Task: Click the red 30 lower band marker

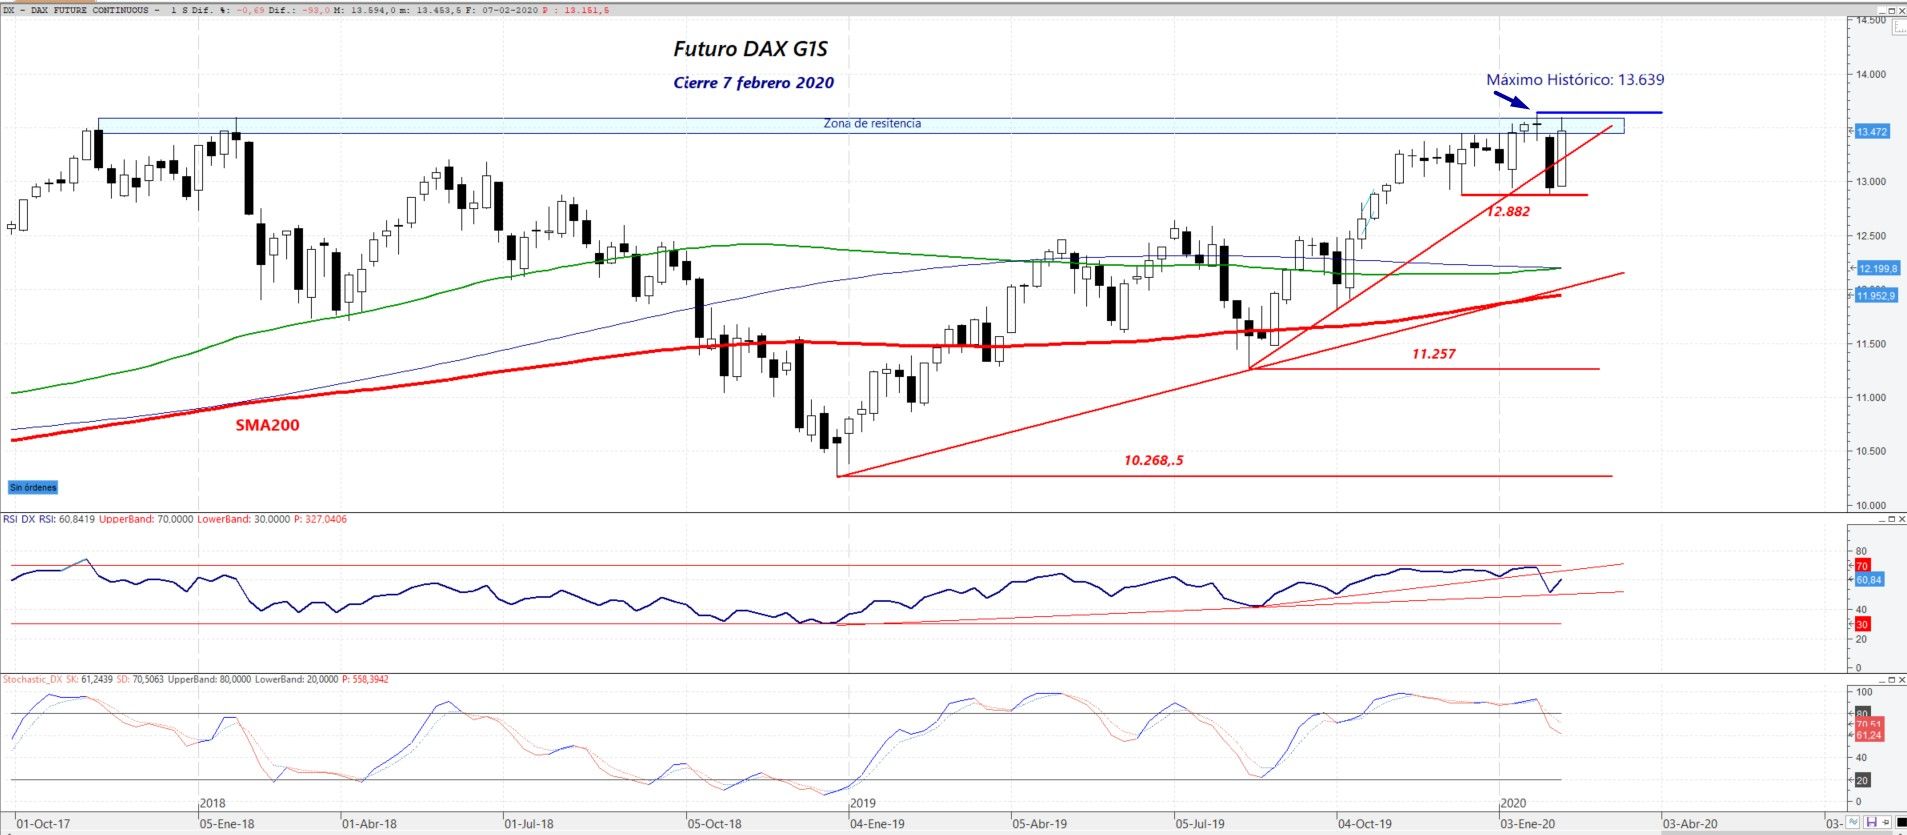Action: click(x=1862, y=624)
